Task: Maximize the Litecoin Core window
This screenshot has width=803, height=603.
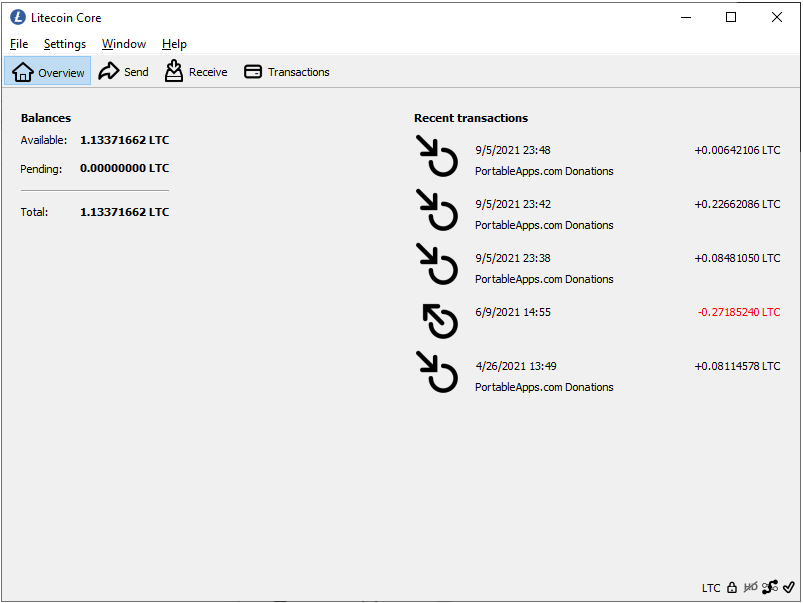Action: (731, 17)
